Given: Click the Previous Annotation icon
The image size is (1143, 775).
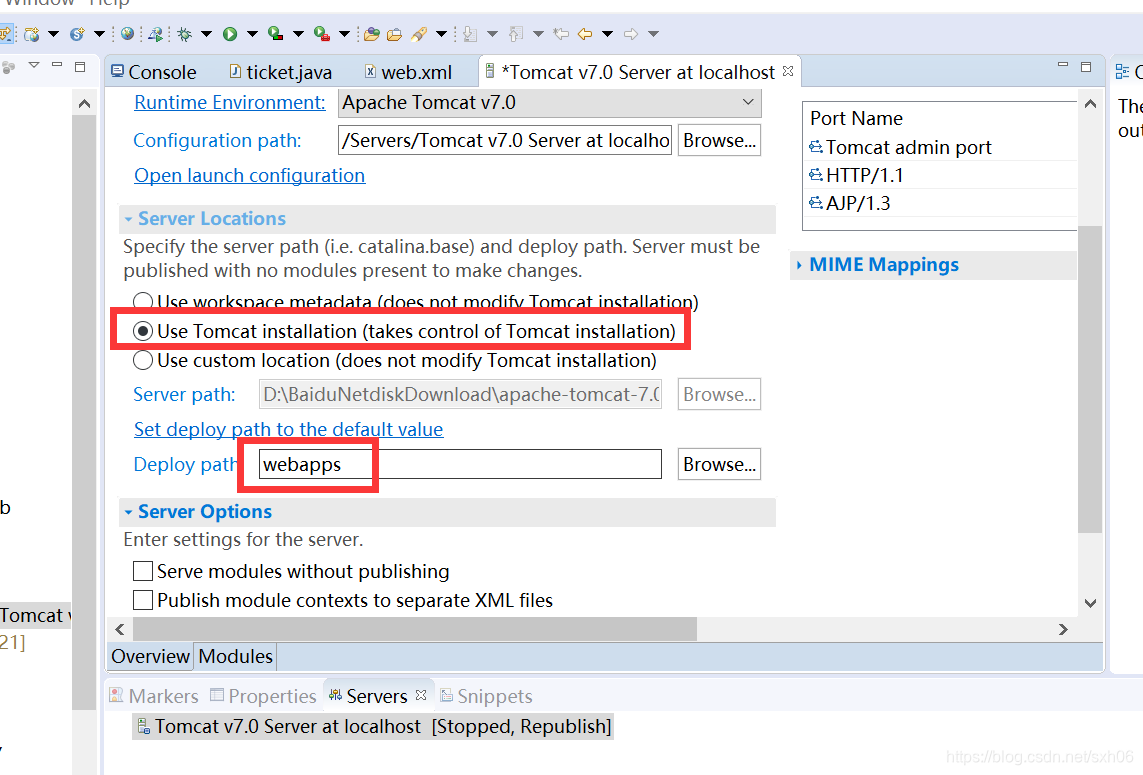Looking at the screenshot, I should (x=515, y=34).
